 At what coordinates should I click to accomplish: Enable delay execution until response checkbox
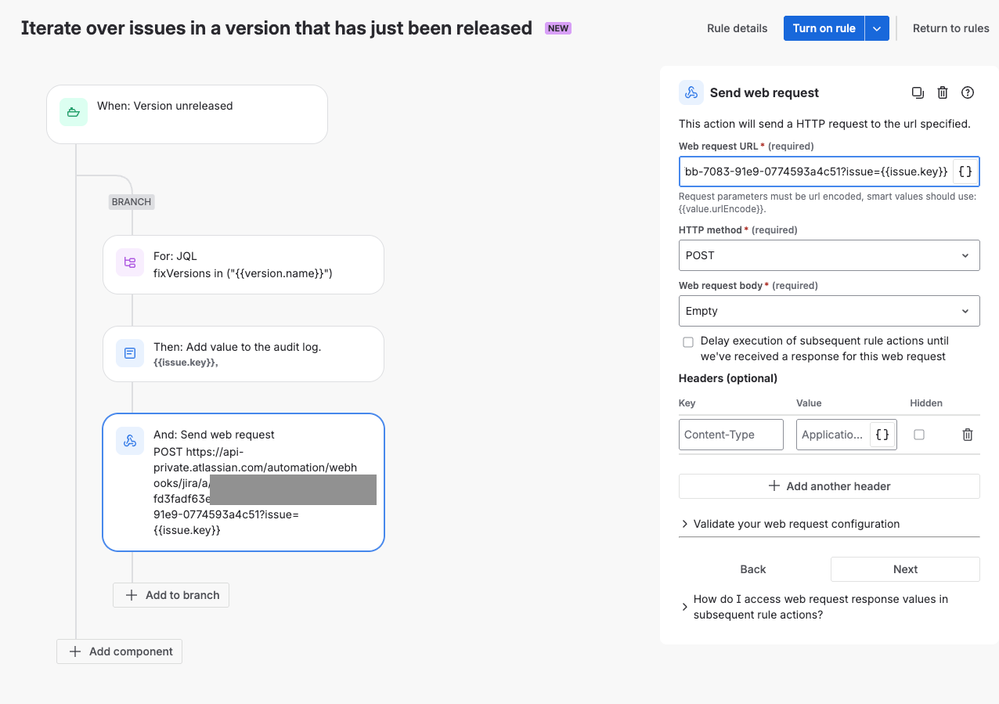pos(688,342)
